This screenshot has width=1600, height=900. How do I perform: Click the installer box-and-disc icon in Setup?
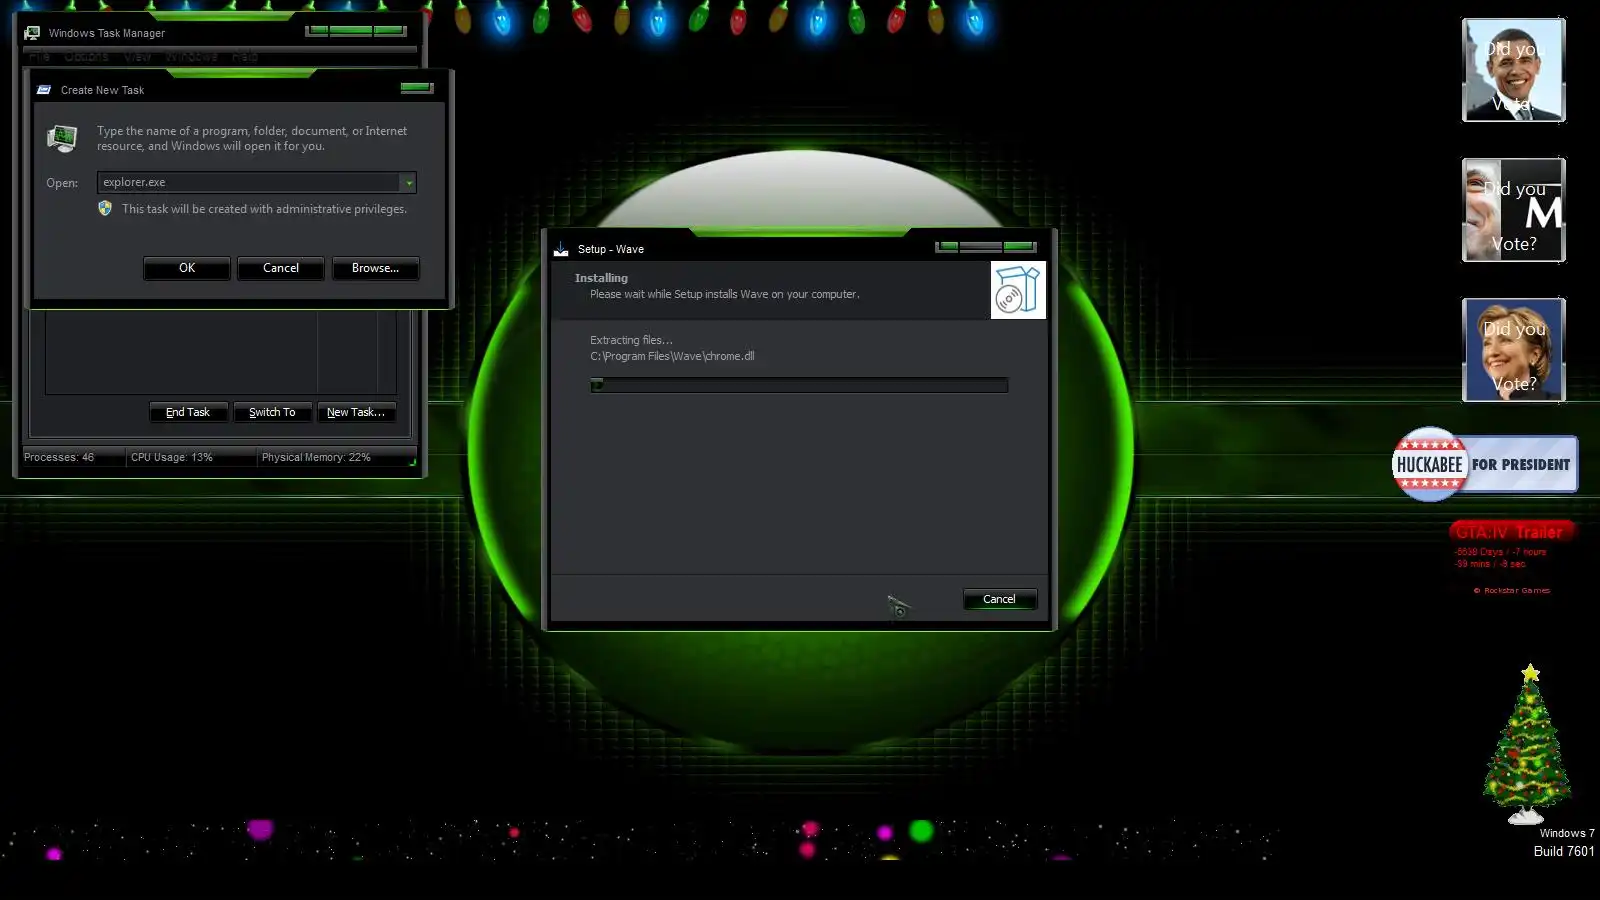coord(1018,290)
